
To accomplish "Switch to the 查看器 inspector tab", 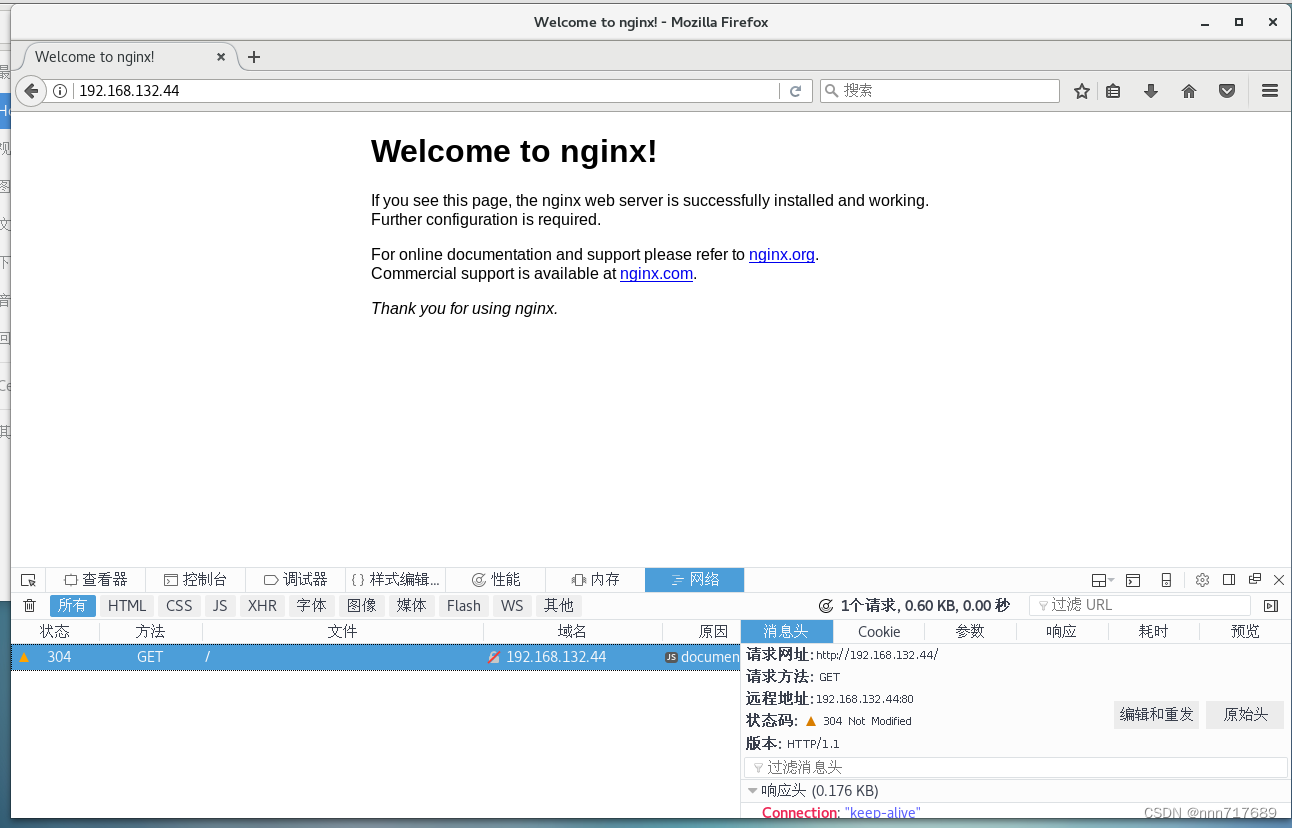I will [x=96, y=580].
